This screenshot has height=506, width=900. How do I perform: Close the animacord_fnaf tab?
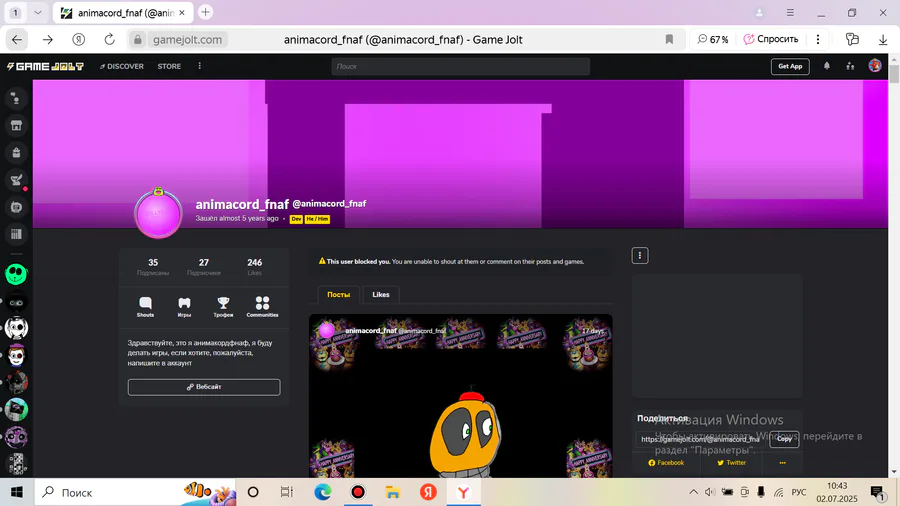point(182,13)
